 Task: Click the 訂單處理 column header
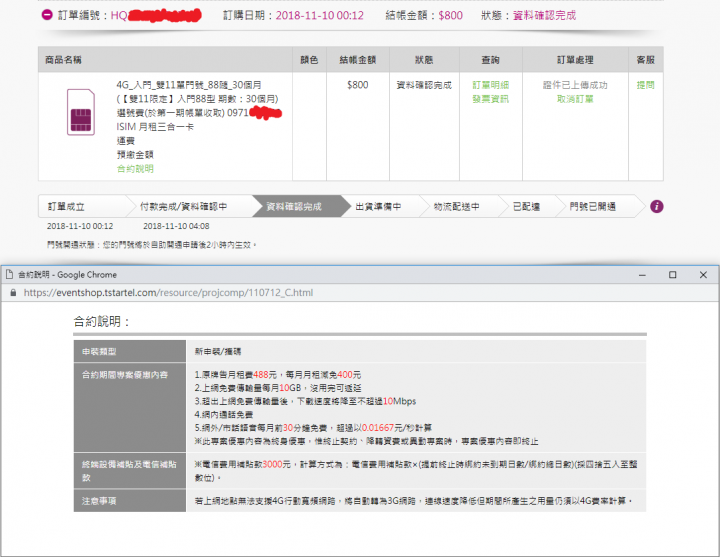click(x=575, y=60)
